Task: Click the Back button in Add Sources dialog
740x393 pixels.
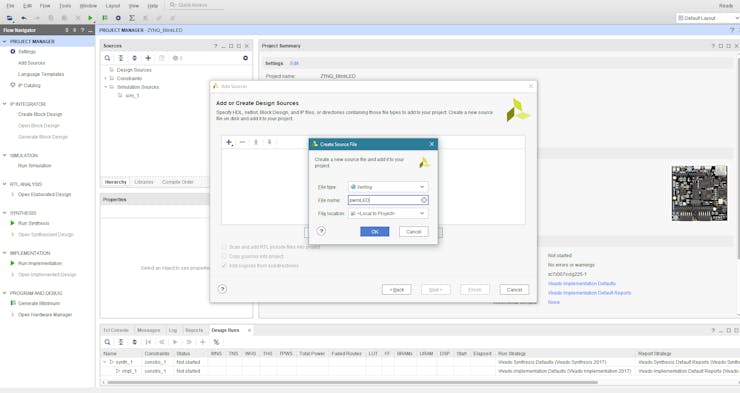Action: (396, 290)
